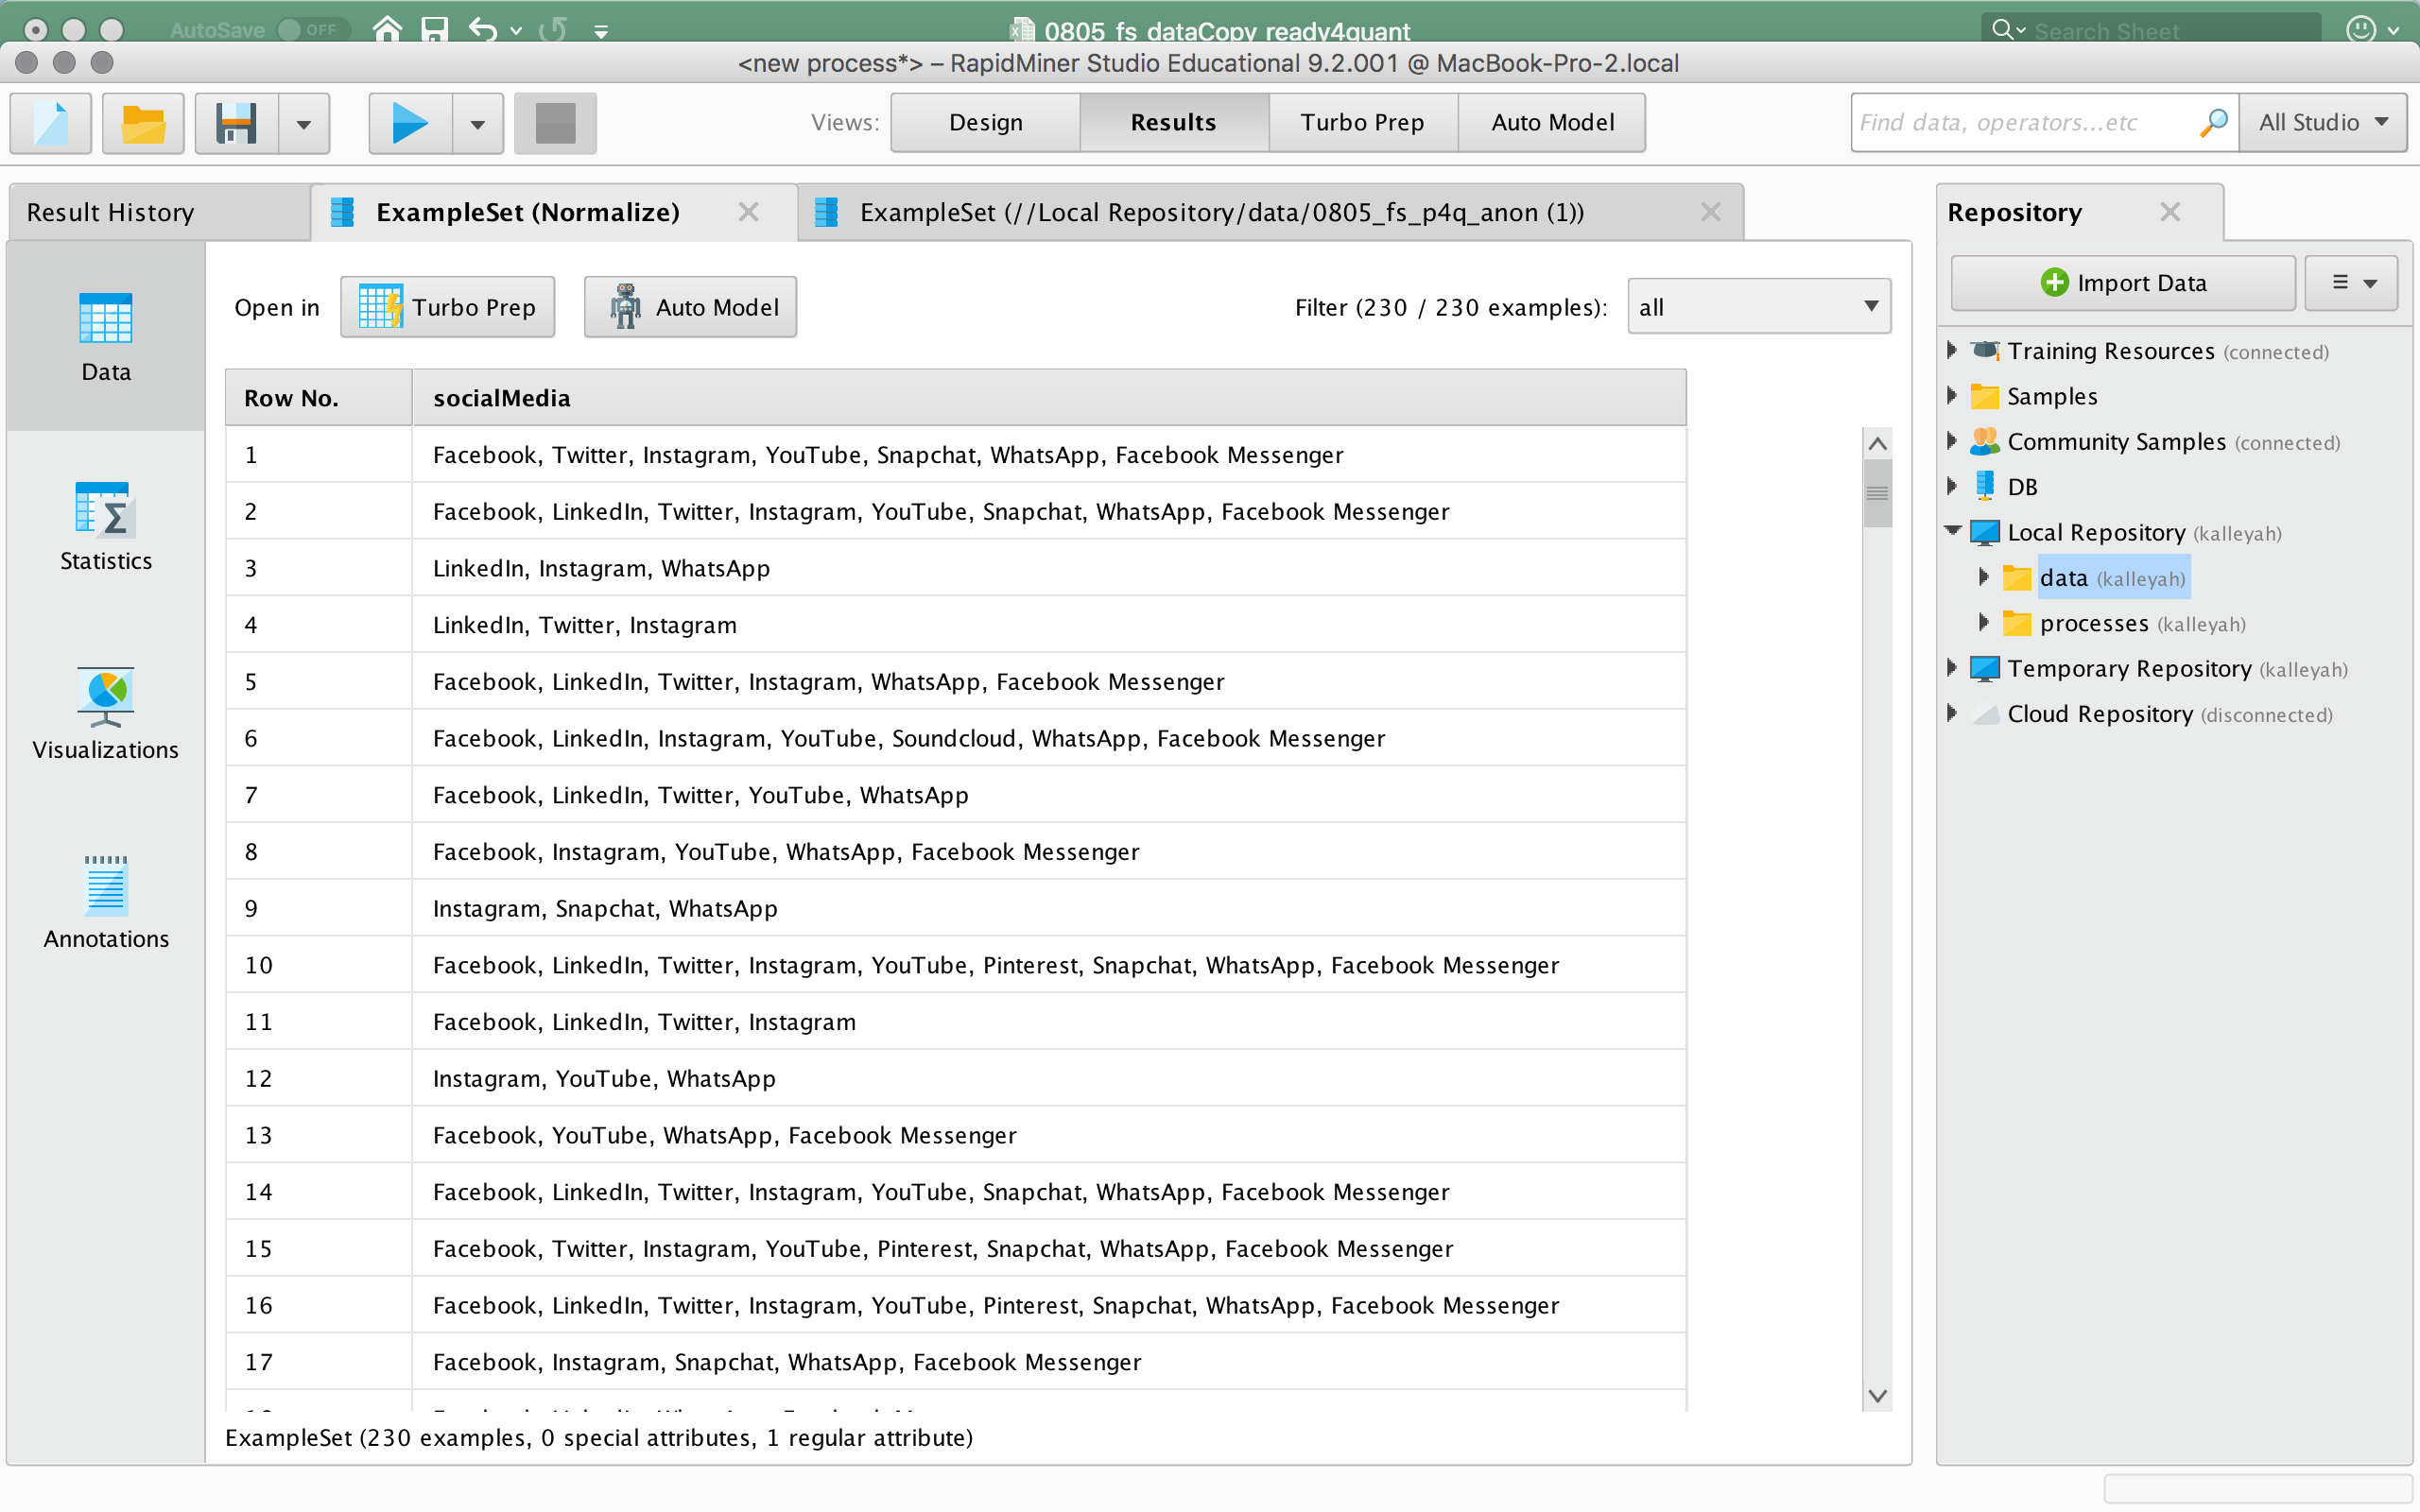This screenshot has width=2420, height=1512.
Task: Select the Community Samples repository
Action: point(2155,442)
